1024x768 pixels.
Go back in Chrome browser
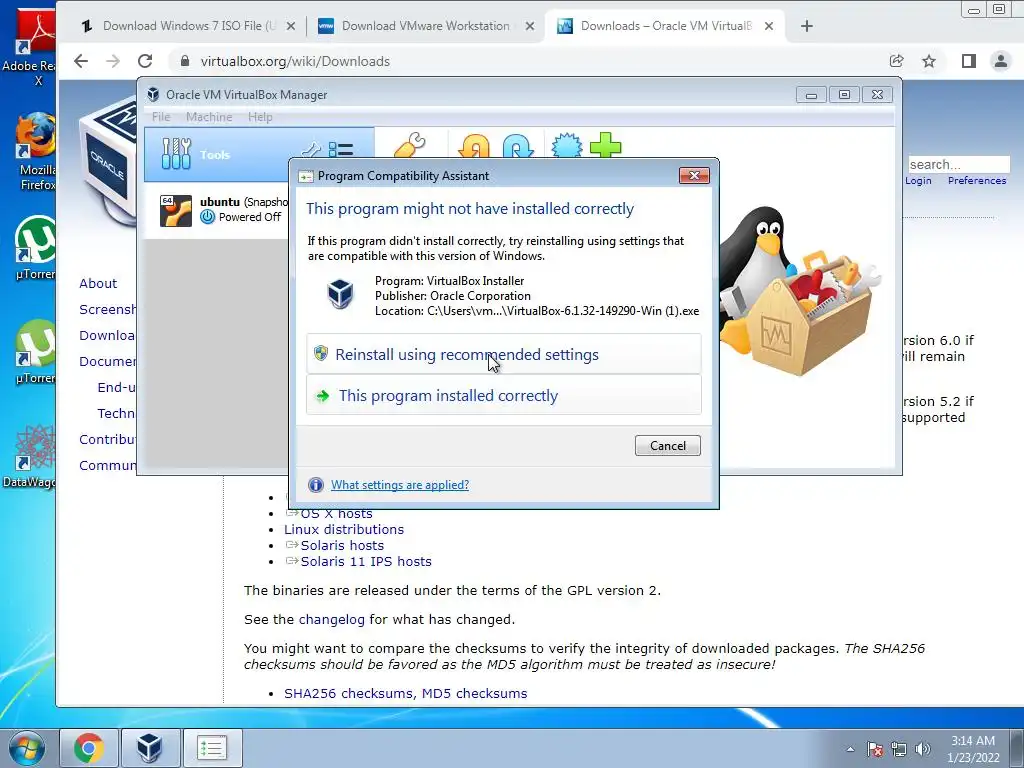[x=81, y=61]
